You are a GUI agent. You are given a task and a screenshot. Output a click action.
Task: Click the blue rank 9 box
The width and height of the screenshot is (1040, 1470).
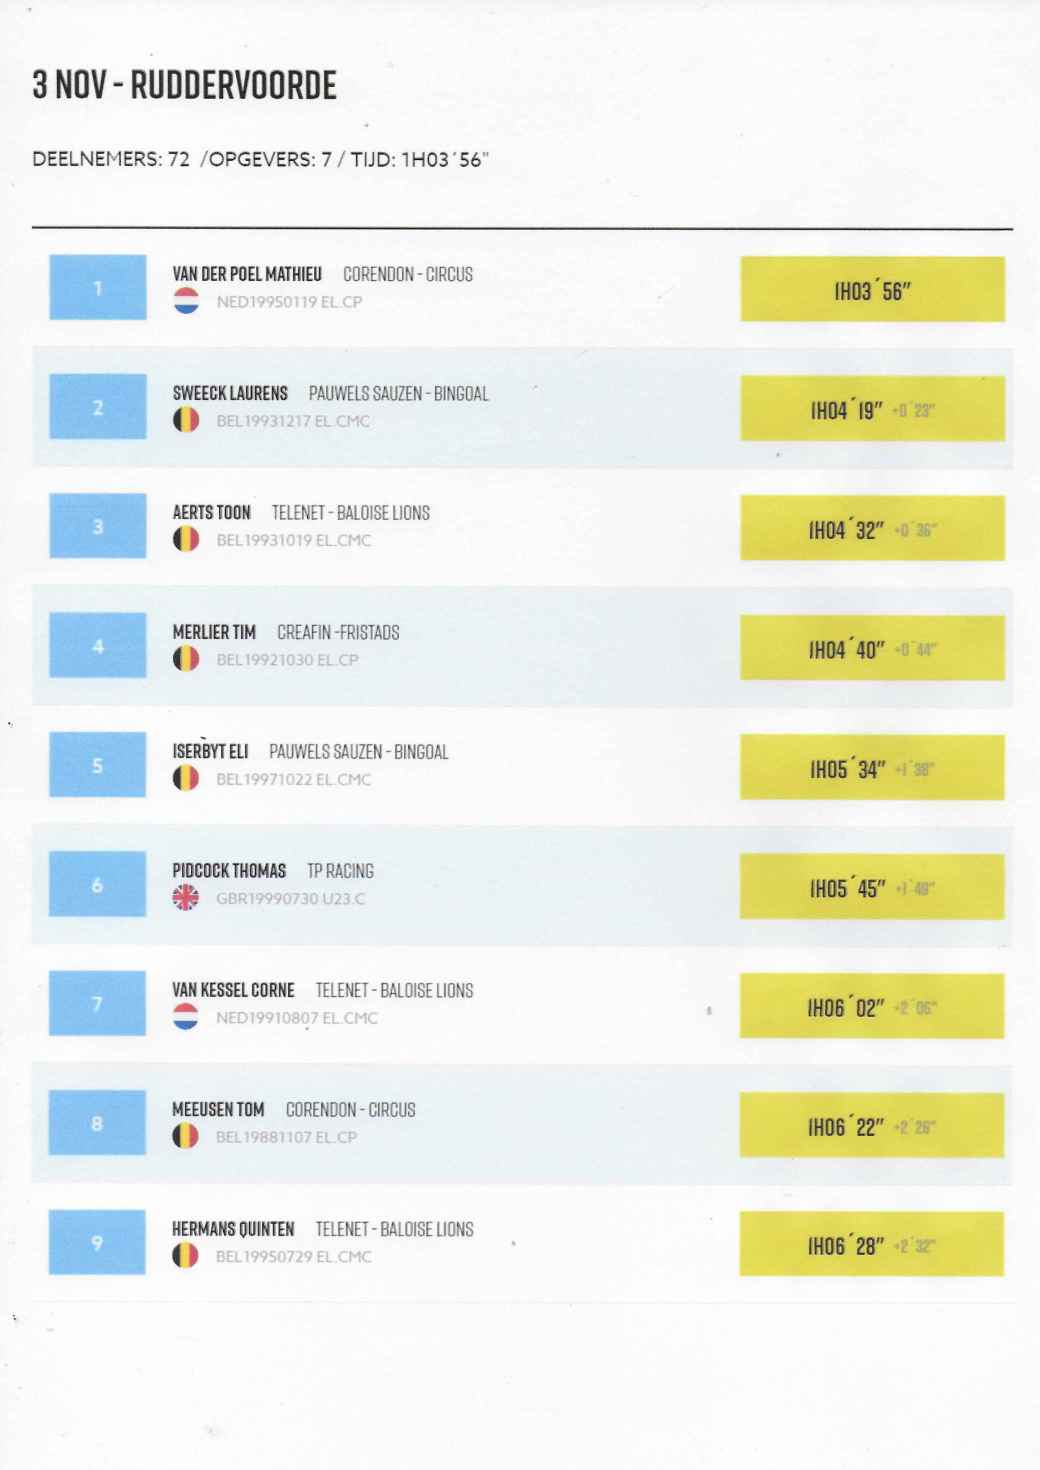(98, 1242)
